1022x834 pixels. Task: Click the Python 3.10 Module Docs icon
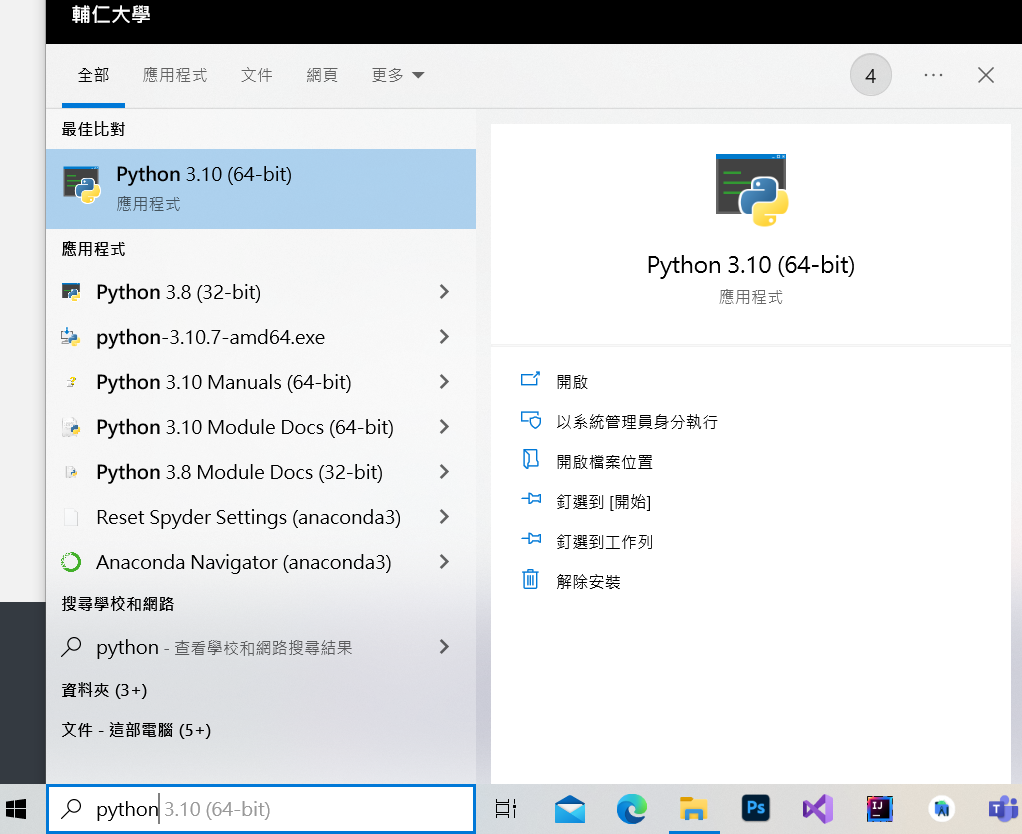point(71,427)
